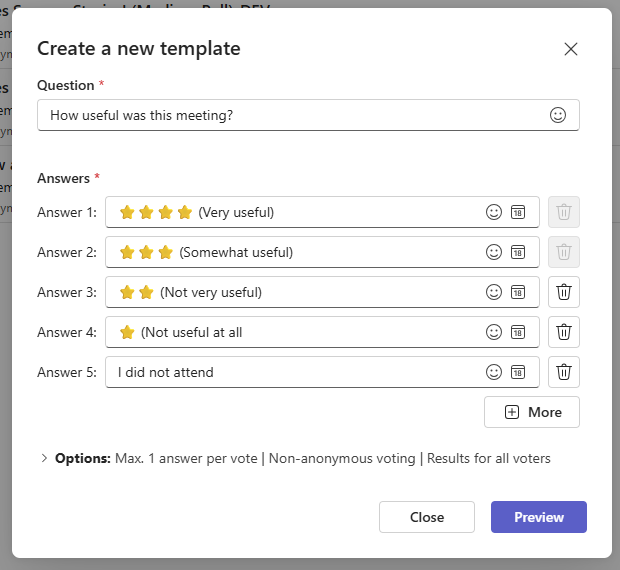Edit the question text field

pyautogui.click(x=308, y=115)
